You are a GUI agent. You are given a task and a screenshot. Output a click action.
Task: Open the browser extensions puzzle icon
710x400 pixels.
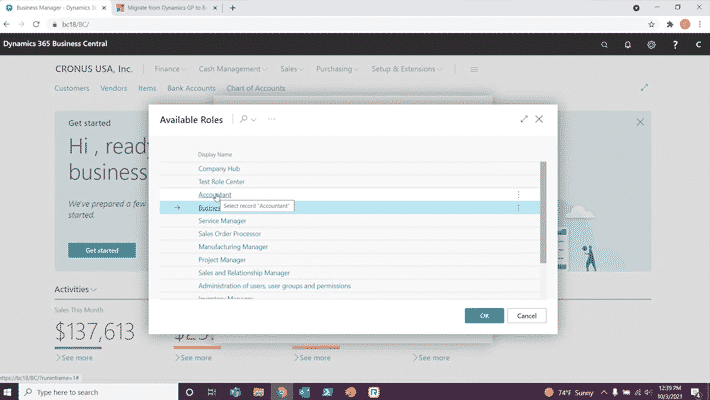(670, 24)
